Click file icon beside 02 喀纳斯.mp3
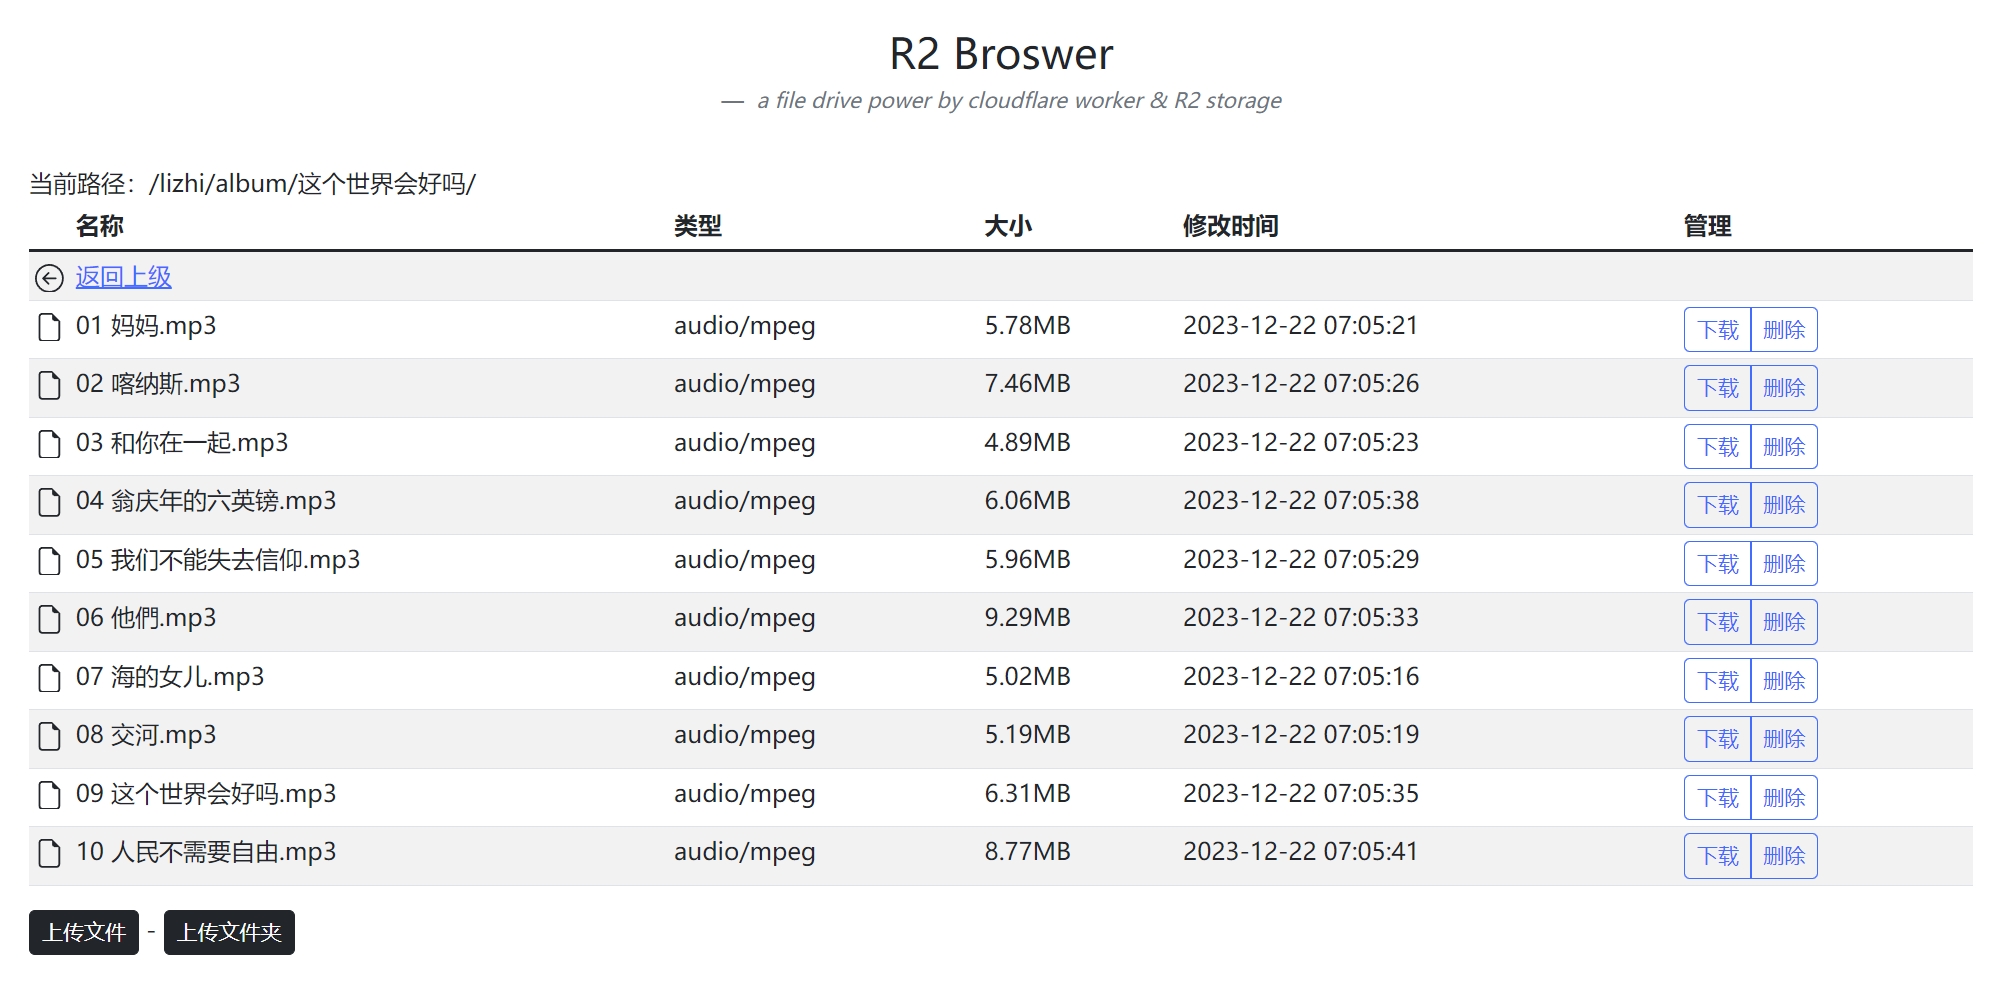This screenshot has width=2008, height=985. (x=49, y=385)
